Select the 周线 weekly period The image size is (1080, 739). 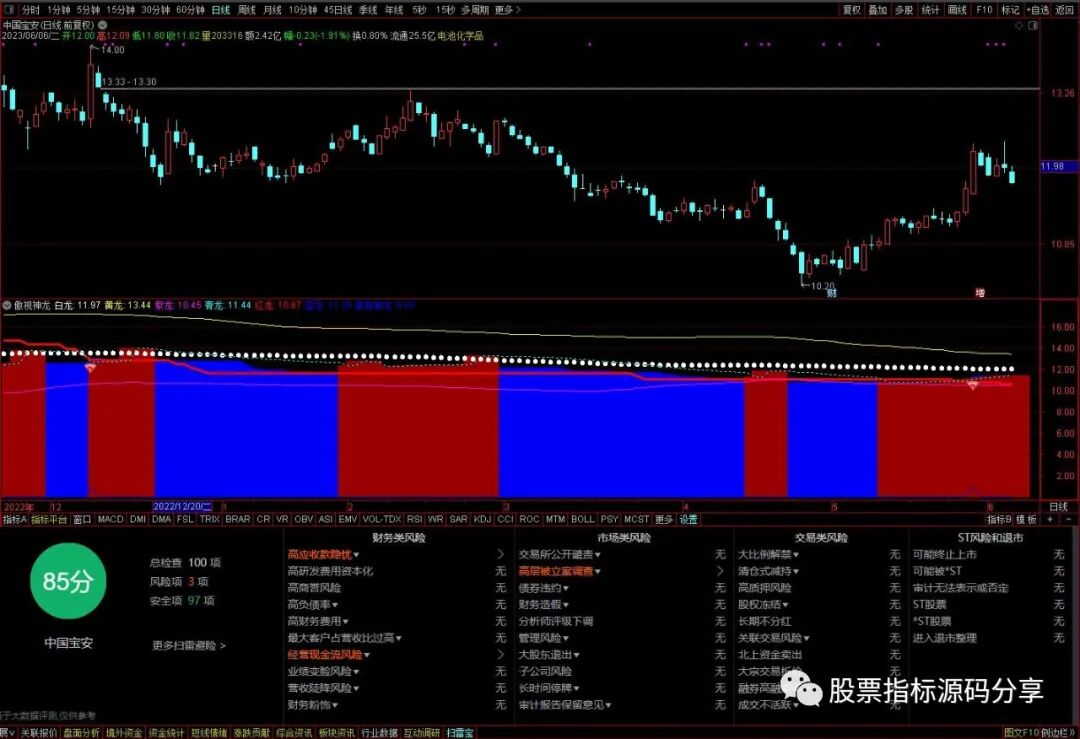[247, 10]
